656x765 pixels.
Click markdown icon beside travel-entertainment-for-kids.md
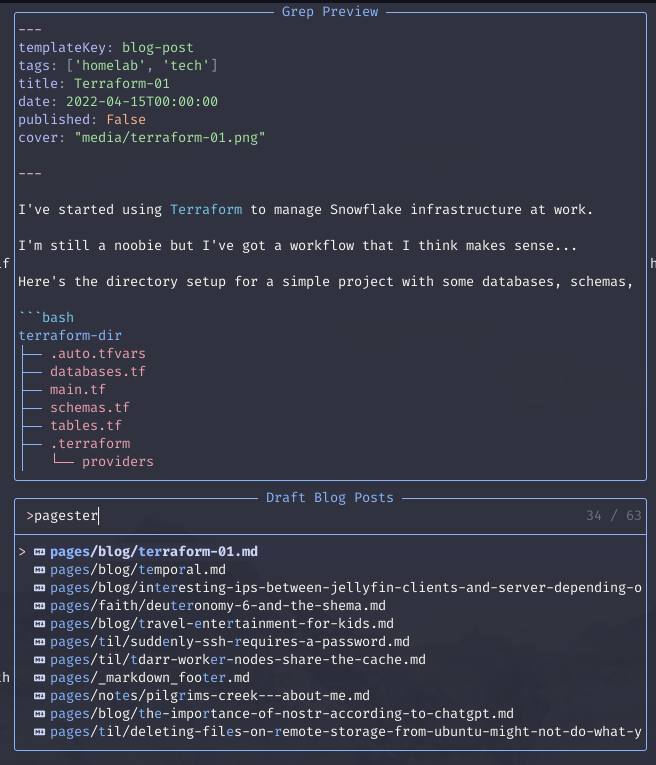[39, 624]
